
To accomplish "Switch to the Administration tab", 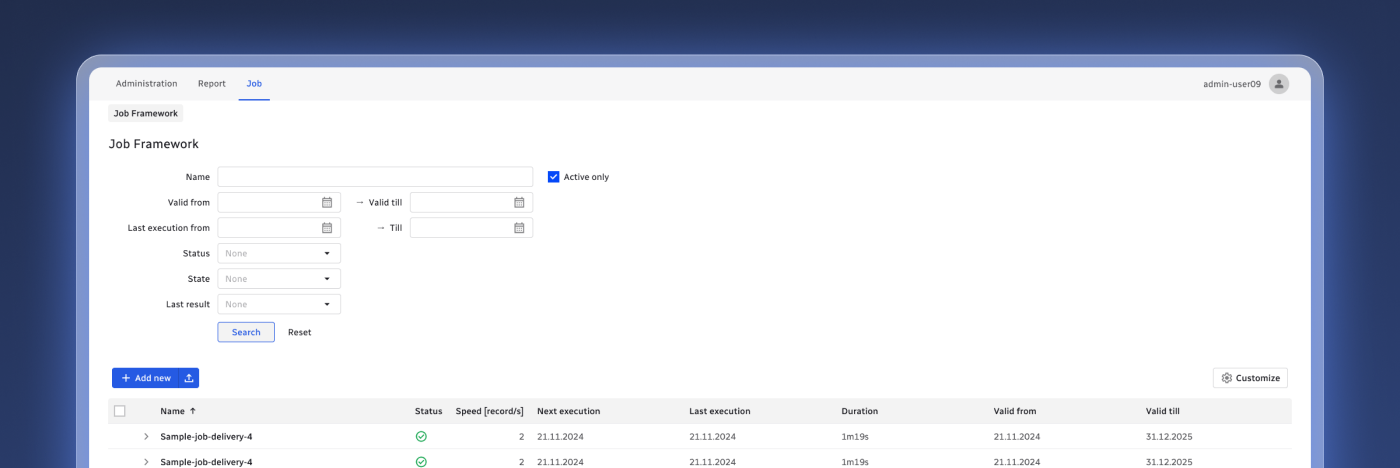I will pos(146,84).
